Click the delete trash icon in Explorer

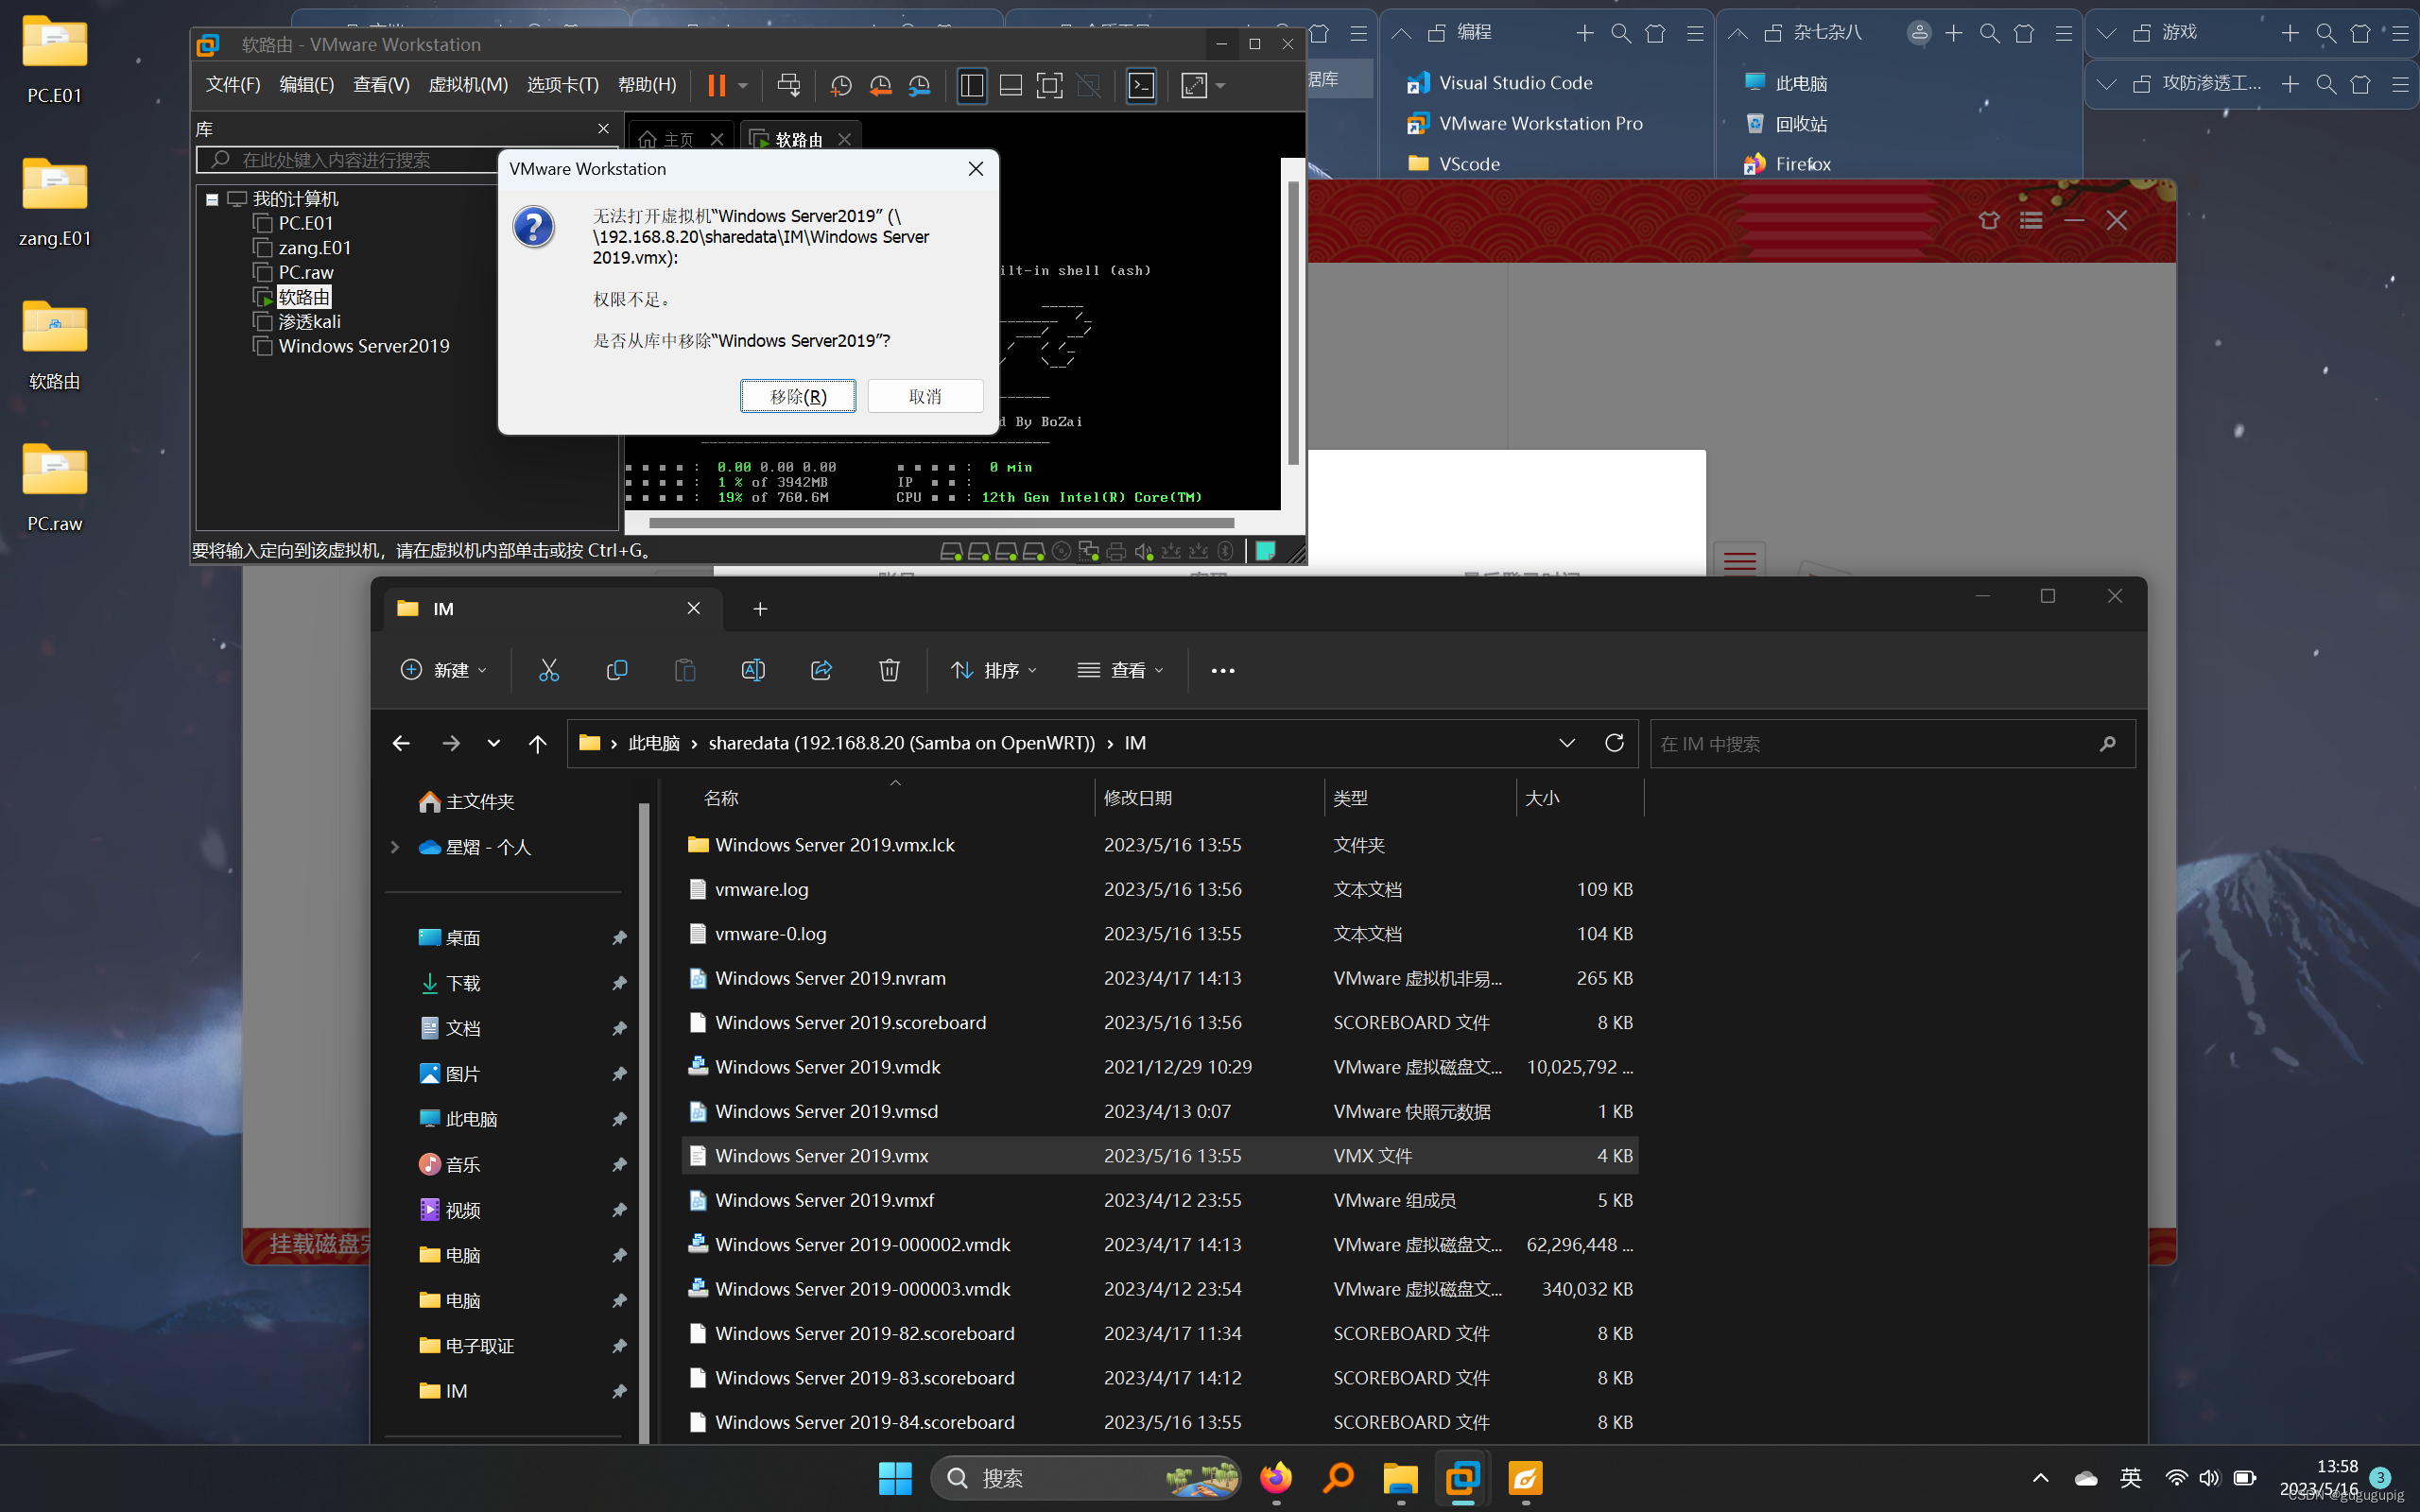tap(888, 670)
